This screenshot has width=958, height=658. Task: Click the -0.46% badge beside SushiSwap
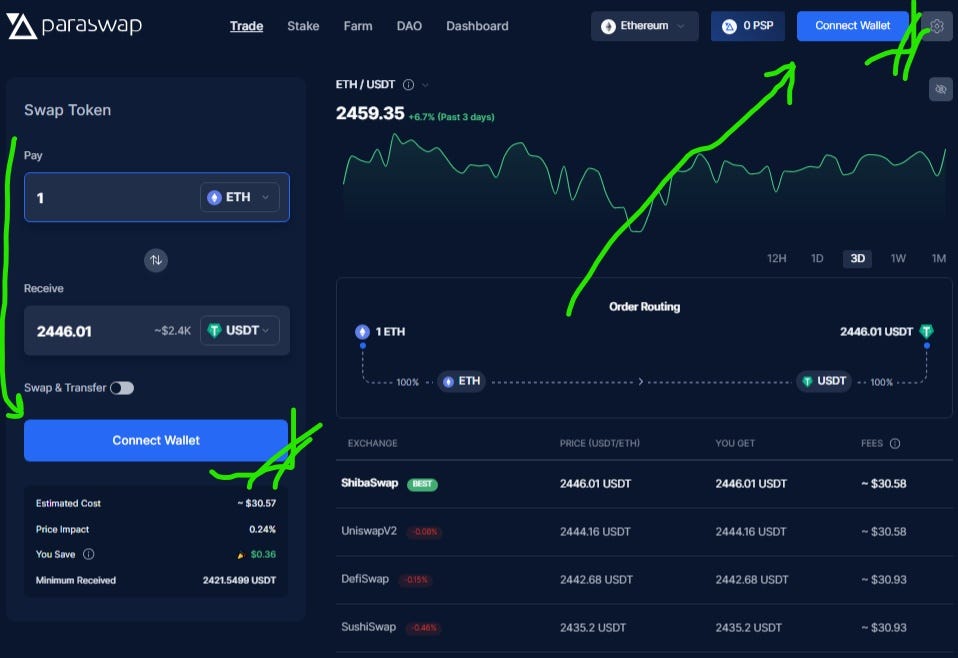pyautogui.click(x=424, y=627)
